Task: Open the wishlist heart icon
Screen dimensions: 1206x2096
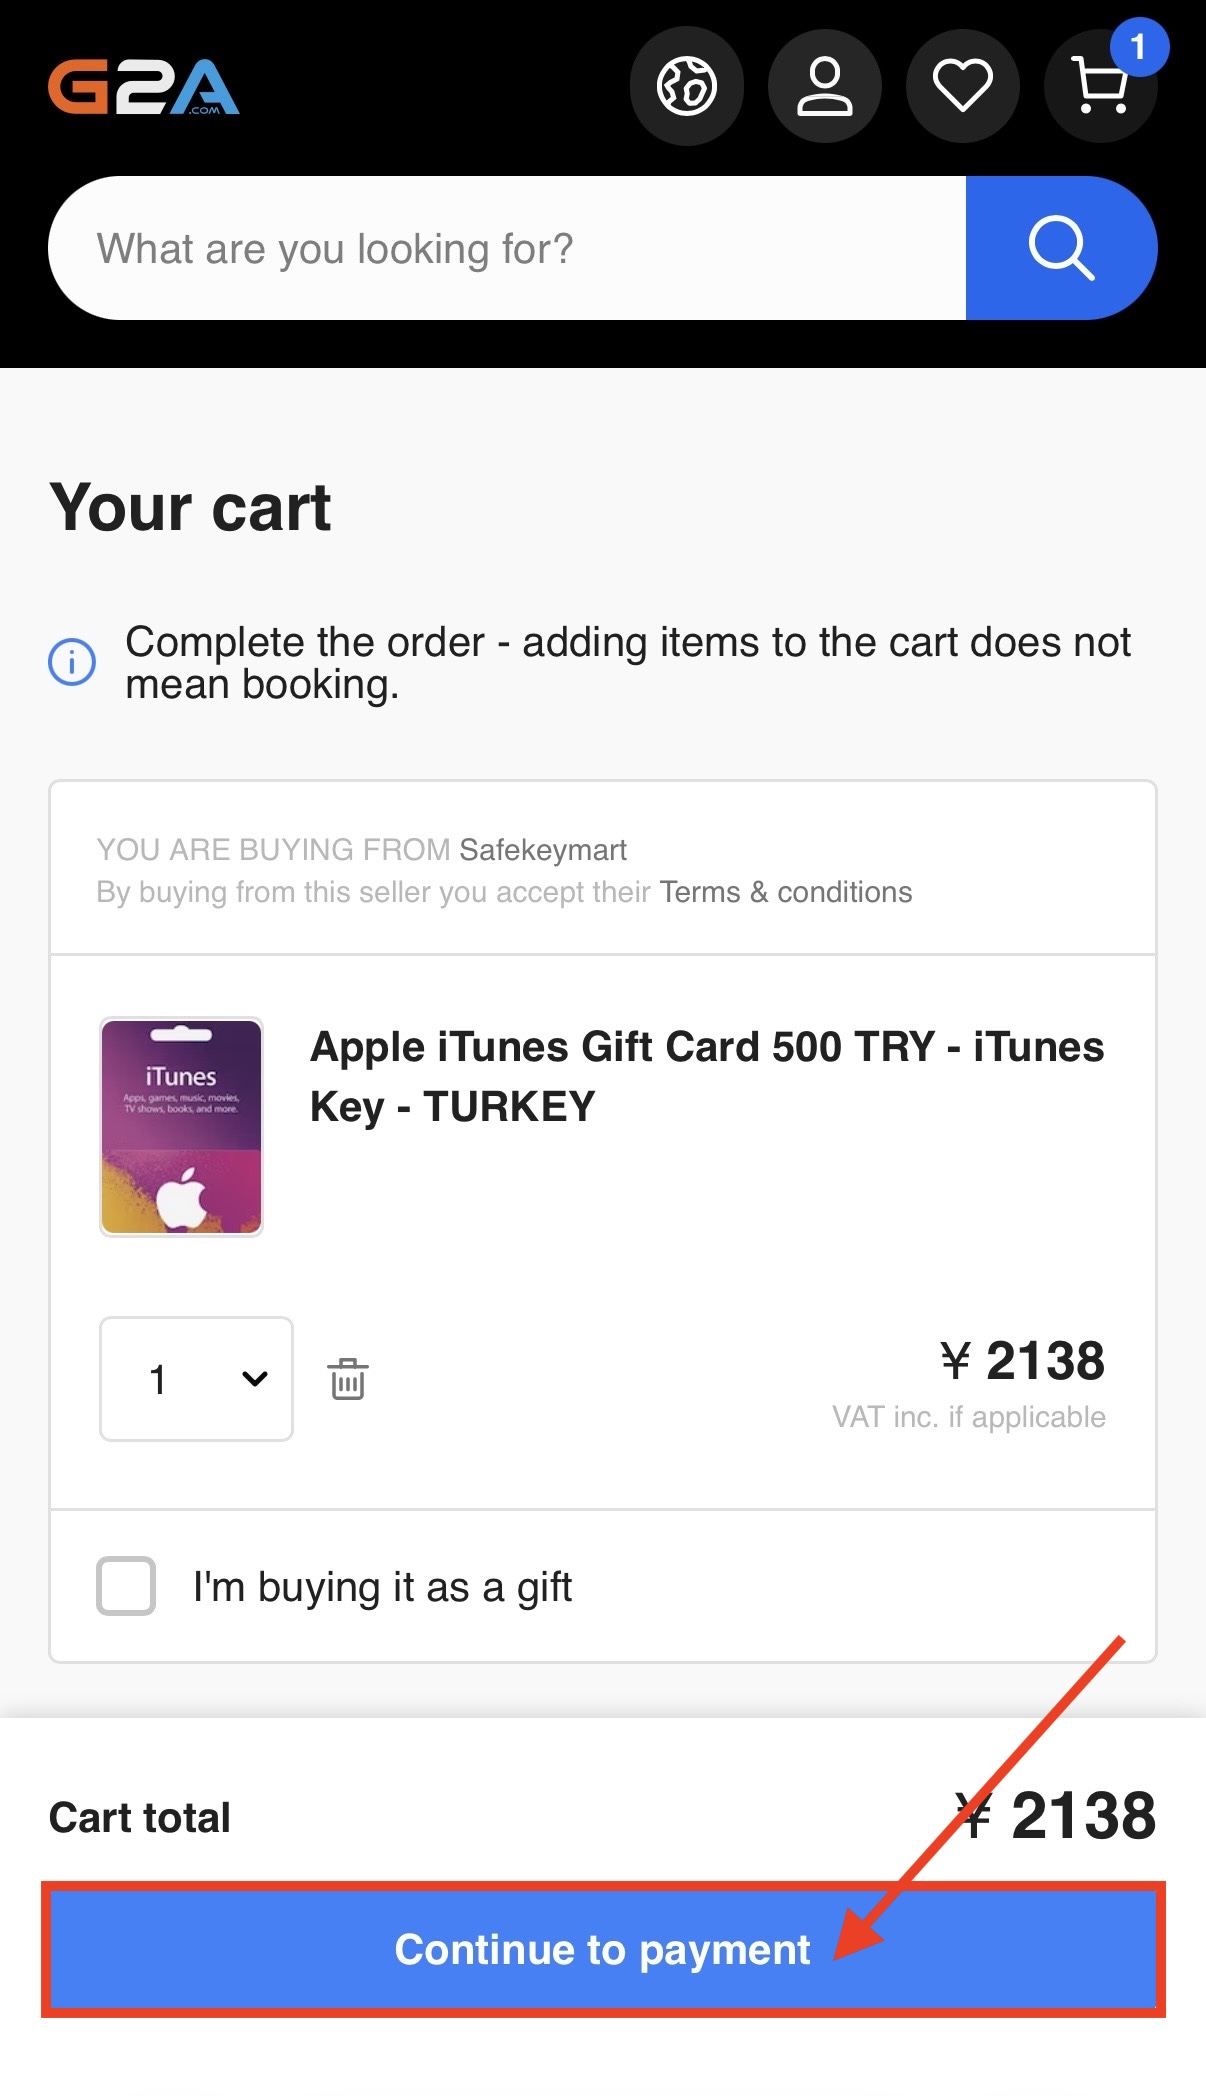Action: click(x=962, y=87)
